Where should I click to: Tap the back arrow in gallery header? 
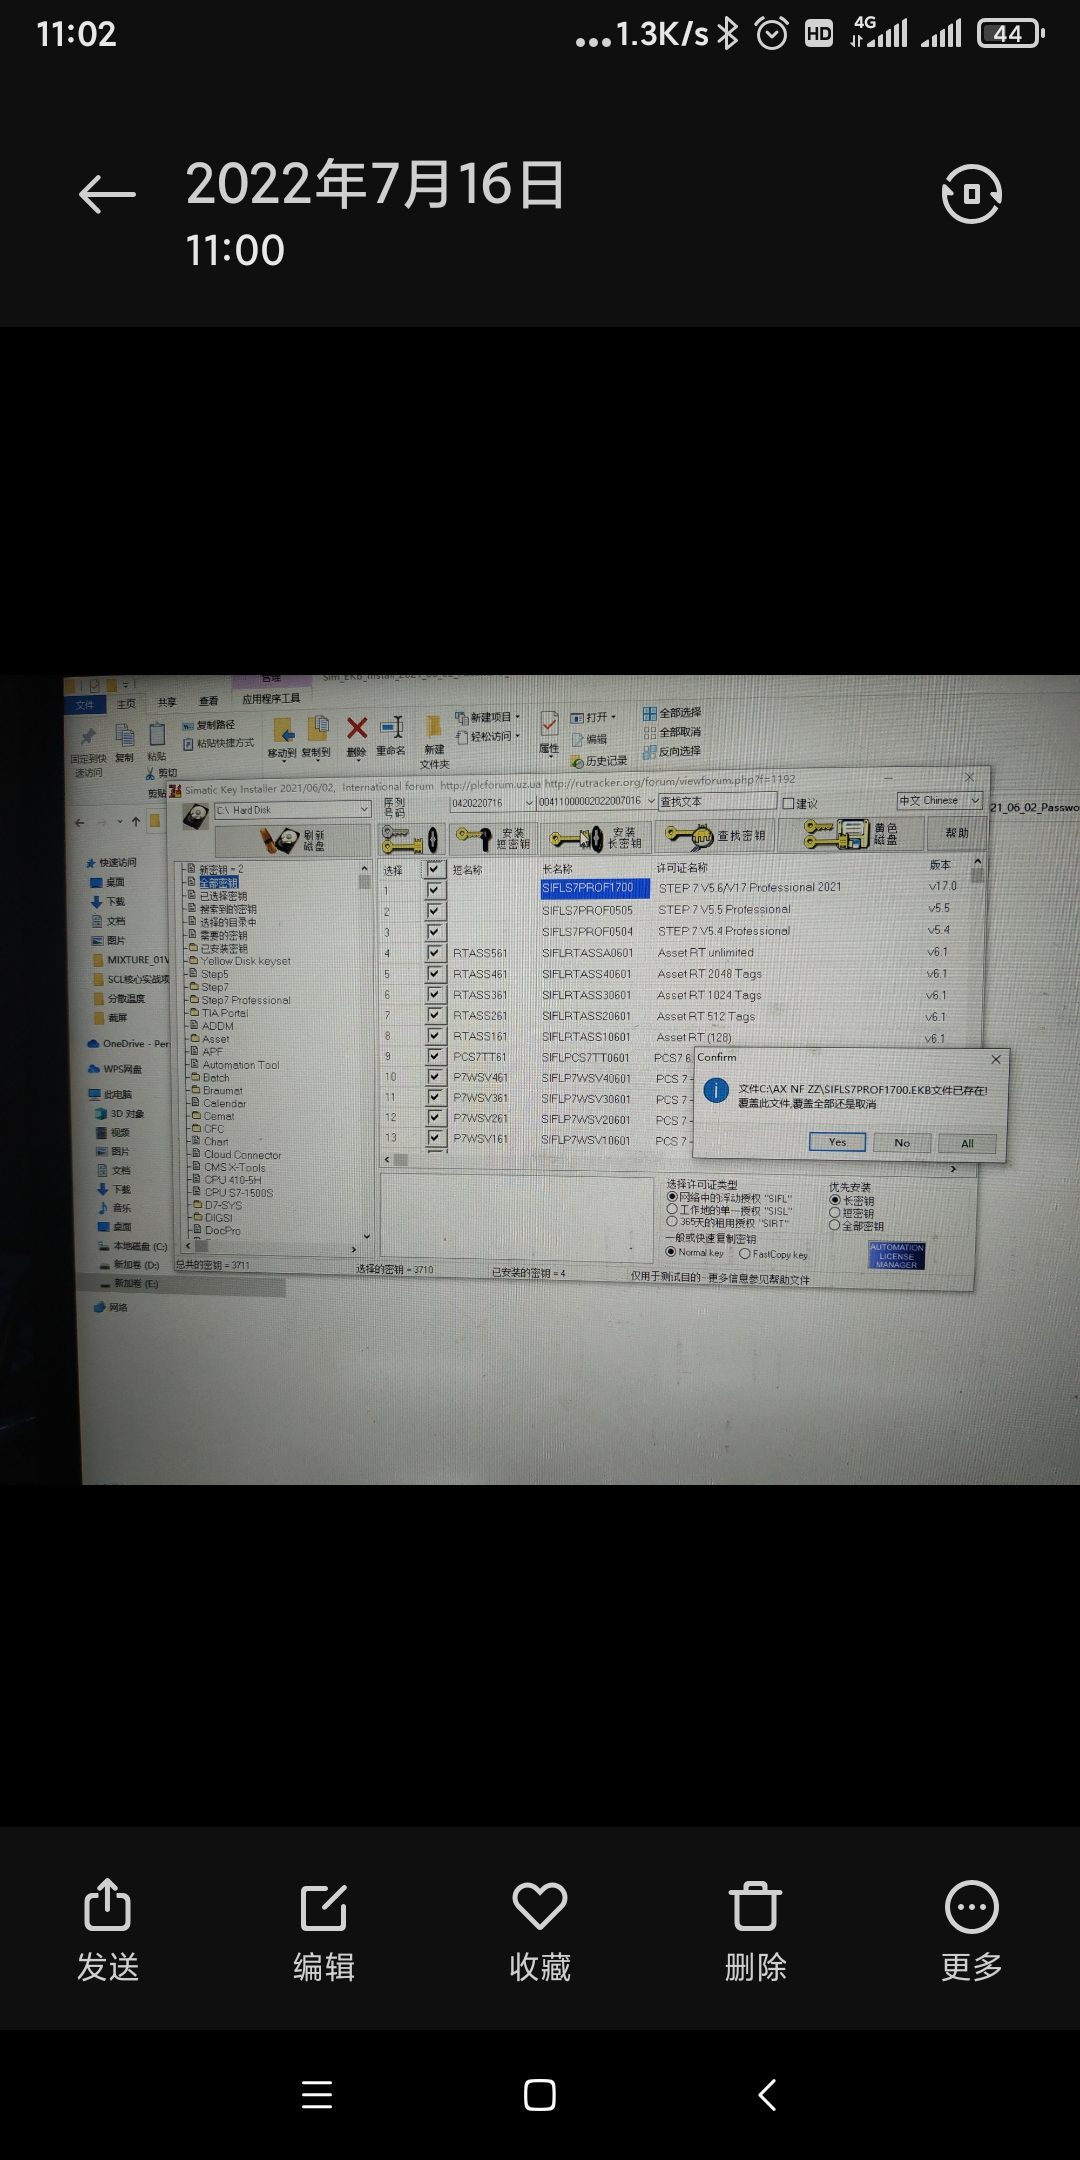[107, 194]
